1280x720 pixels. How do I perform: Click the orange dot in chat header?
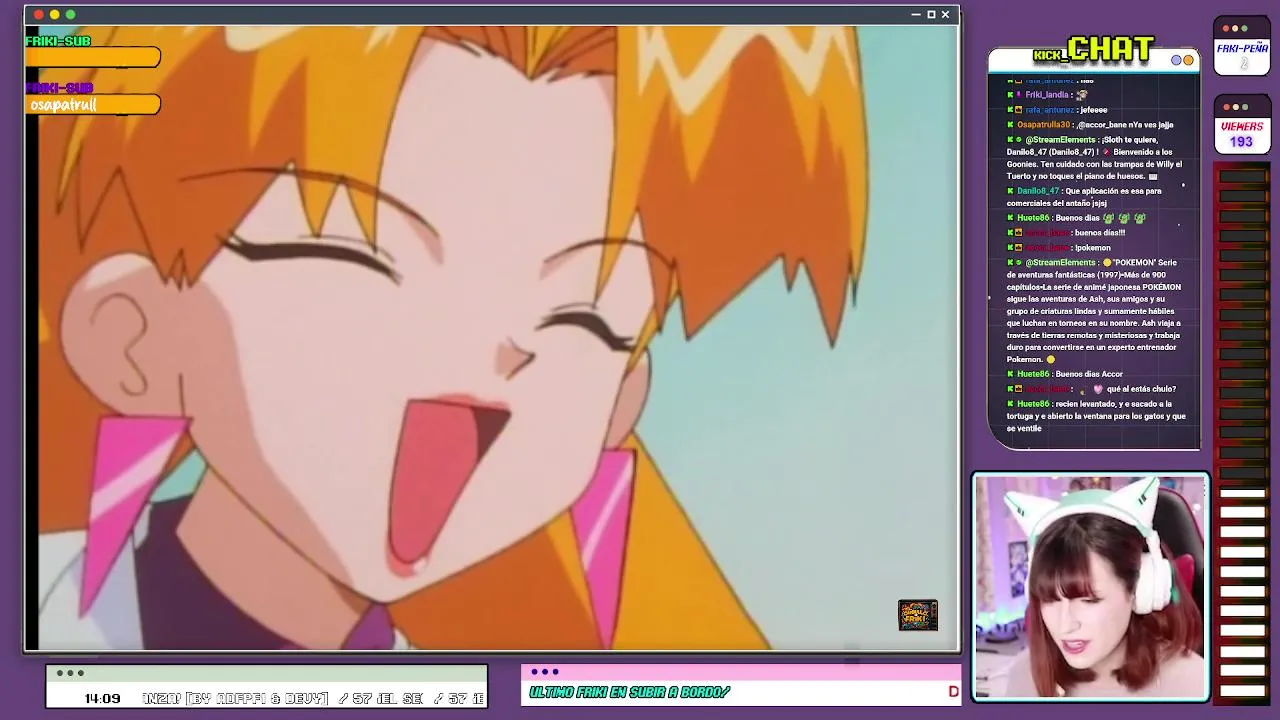tap(1188, 61)
